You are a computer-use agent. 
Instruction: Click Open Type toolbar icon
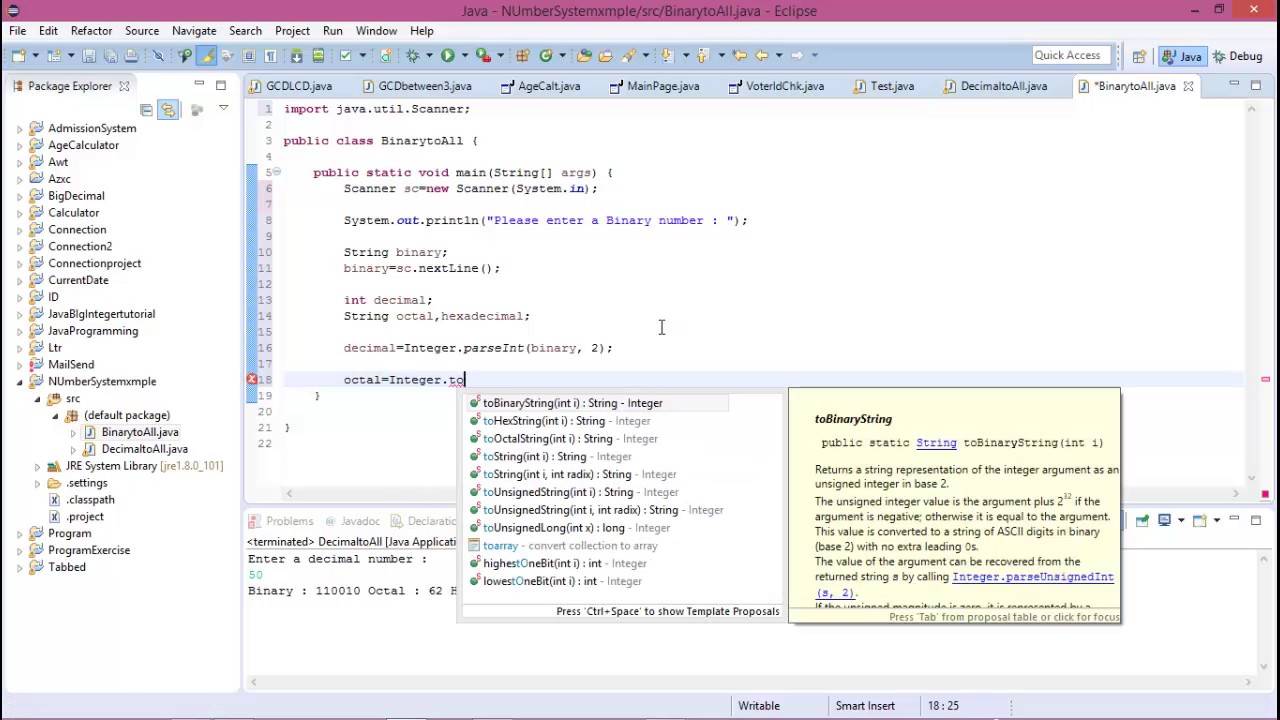pos(583,55)
